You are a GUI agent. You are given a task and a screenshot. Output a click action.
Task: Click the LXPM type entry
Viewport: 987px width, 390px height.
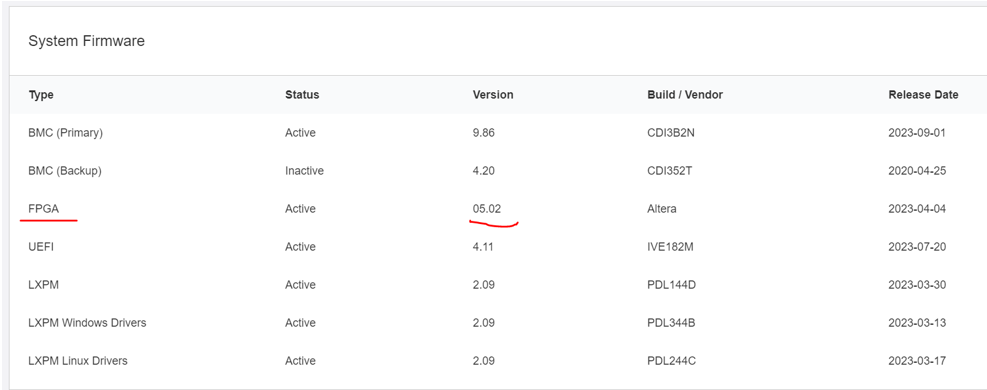[x=44, y=285]
